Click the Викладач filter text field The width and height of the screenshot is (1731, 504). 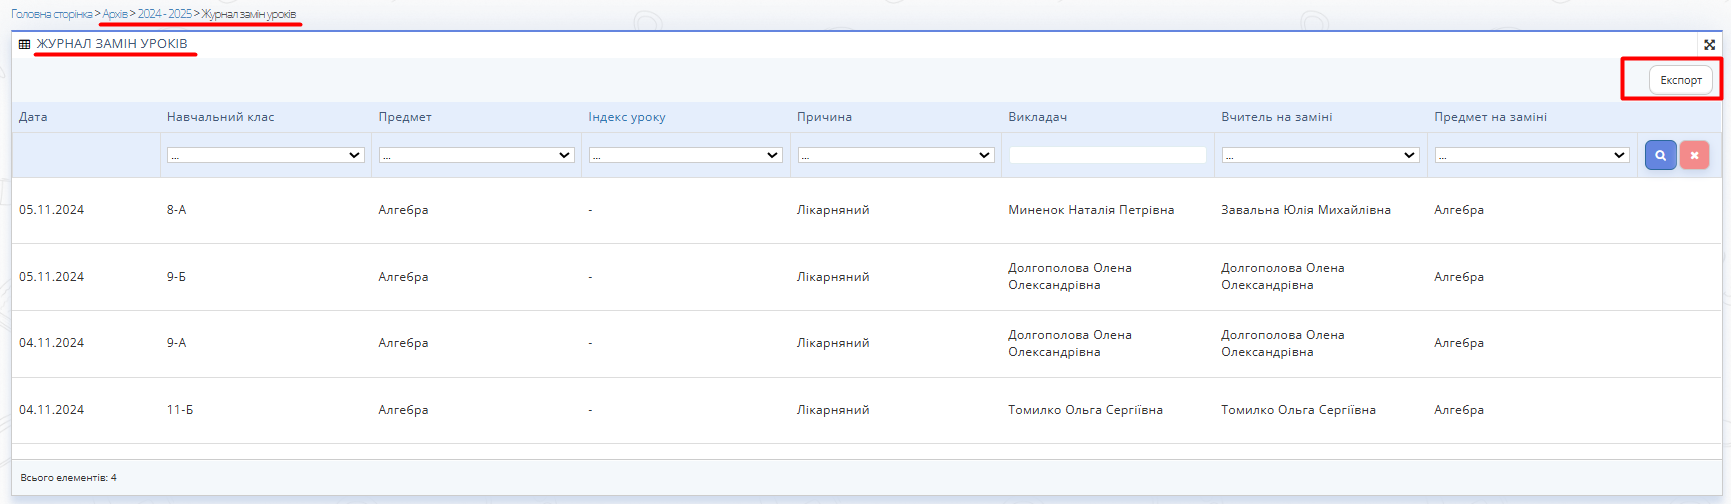1107,155
